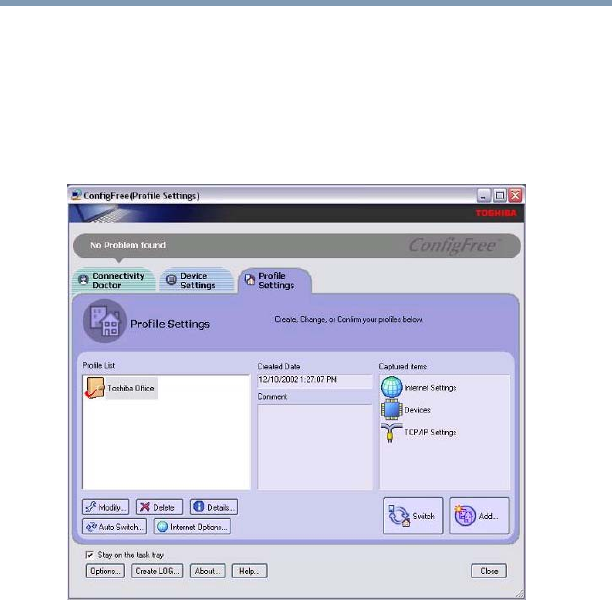Image resolution: width=612 pixels, height=600 pixels.
Task: Open Internet Options
Action: (192, 527)
